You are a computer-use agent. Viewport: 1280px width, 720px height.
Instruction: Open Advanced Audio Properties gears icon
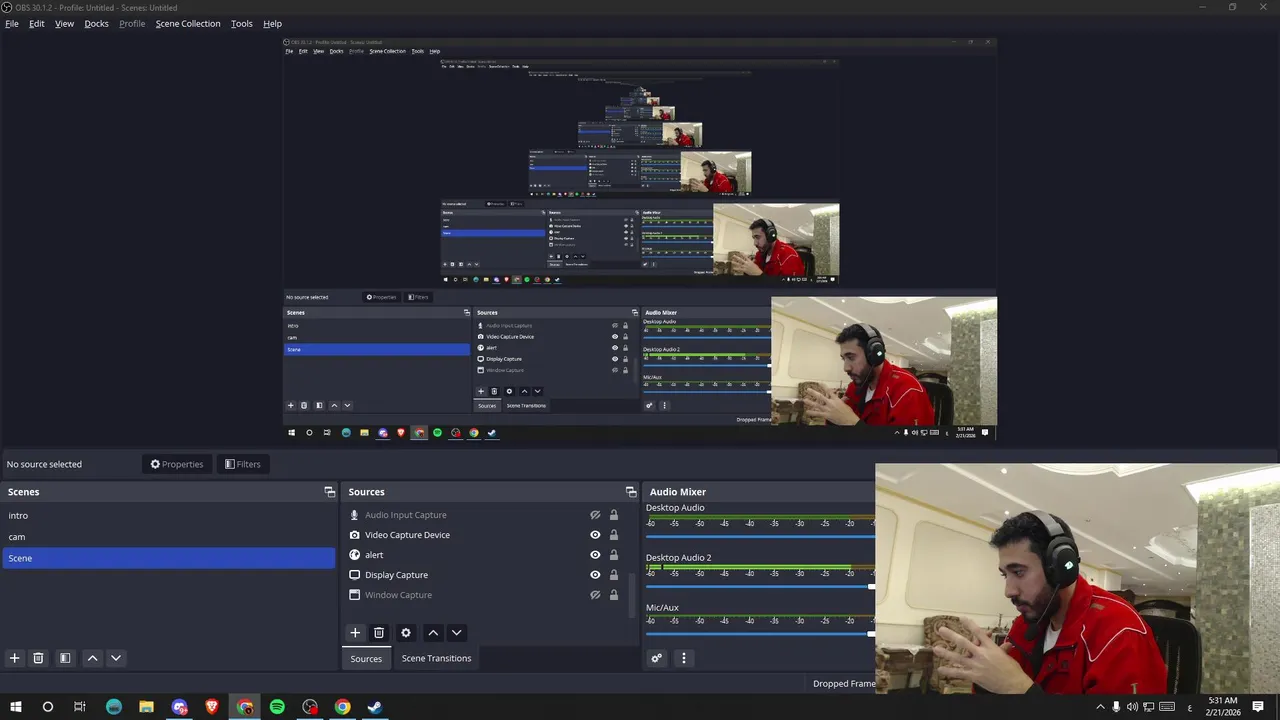pos(657,658)
